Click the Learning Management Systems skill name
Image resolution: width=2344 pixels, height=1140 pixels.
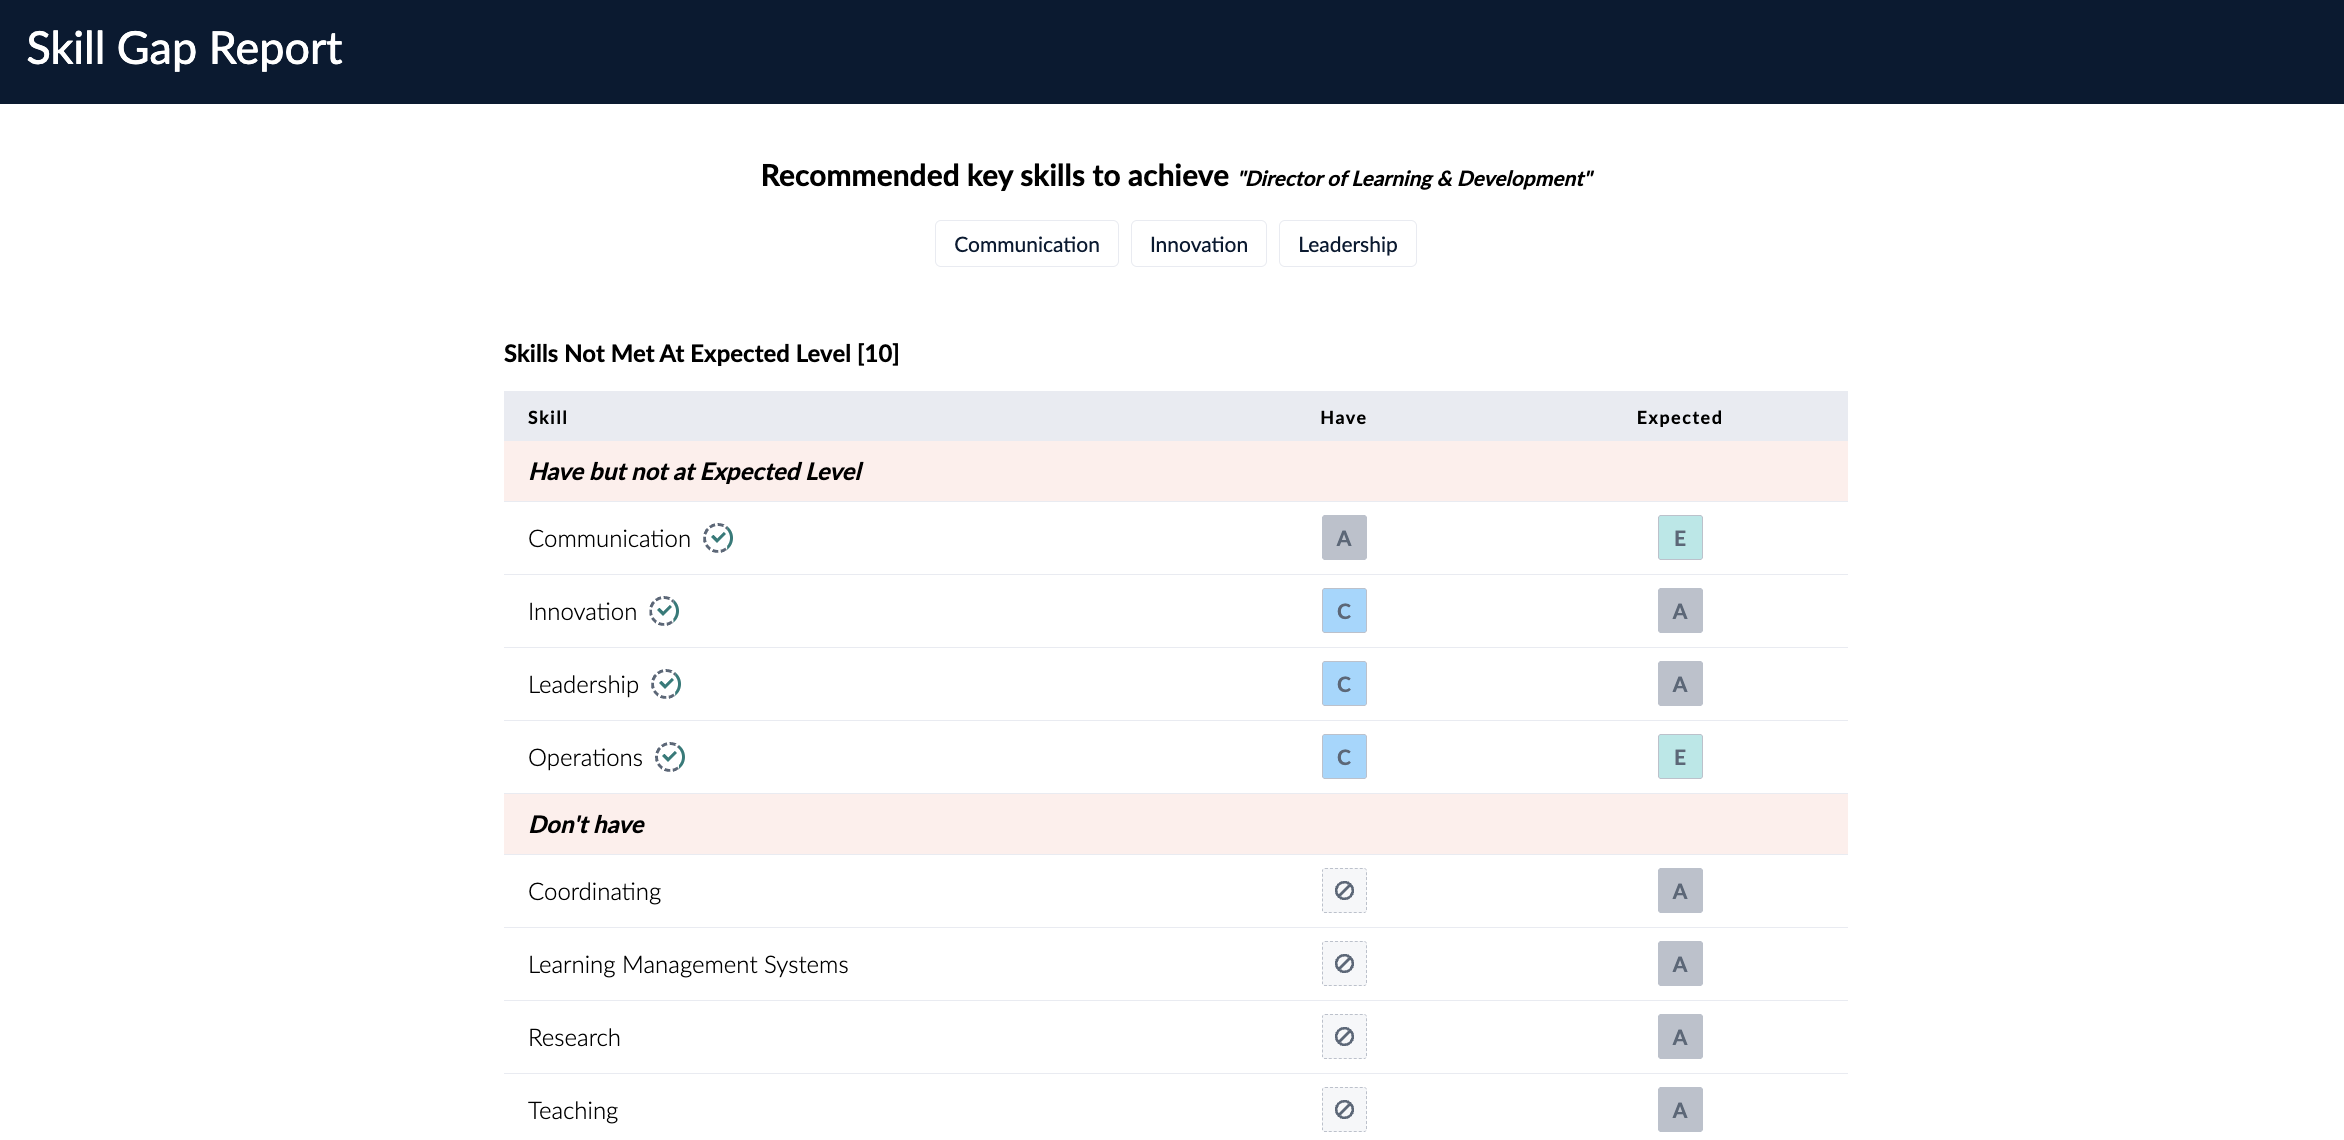(688, 964)
